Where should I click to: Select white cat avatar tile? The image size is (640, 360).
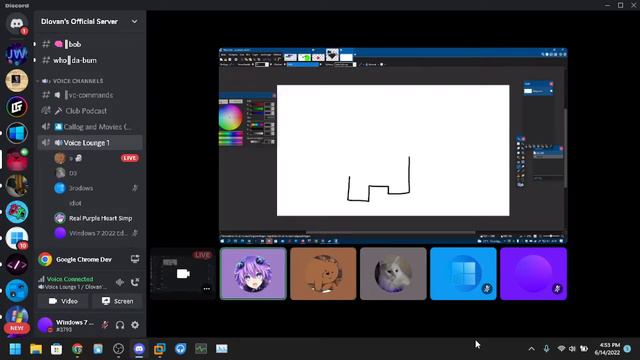coord(393,273)
